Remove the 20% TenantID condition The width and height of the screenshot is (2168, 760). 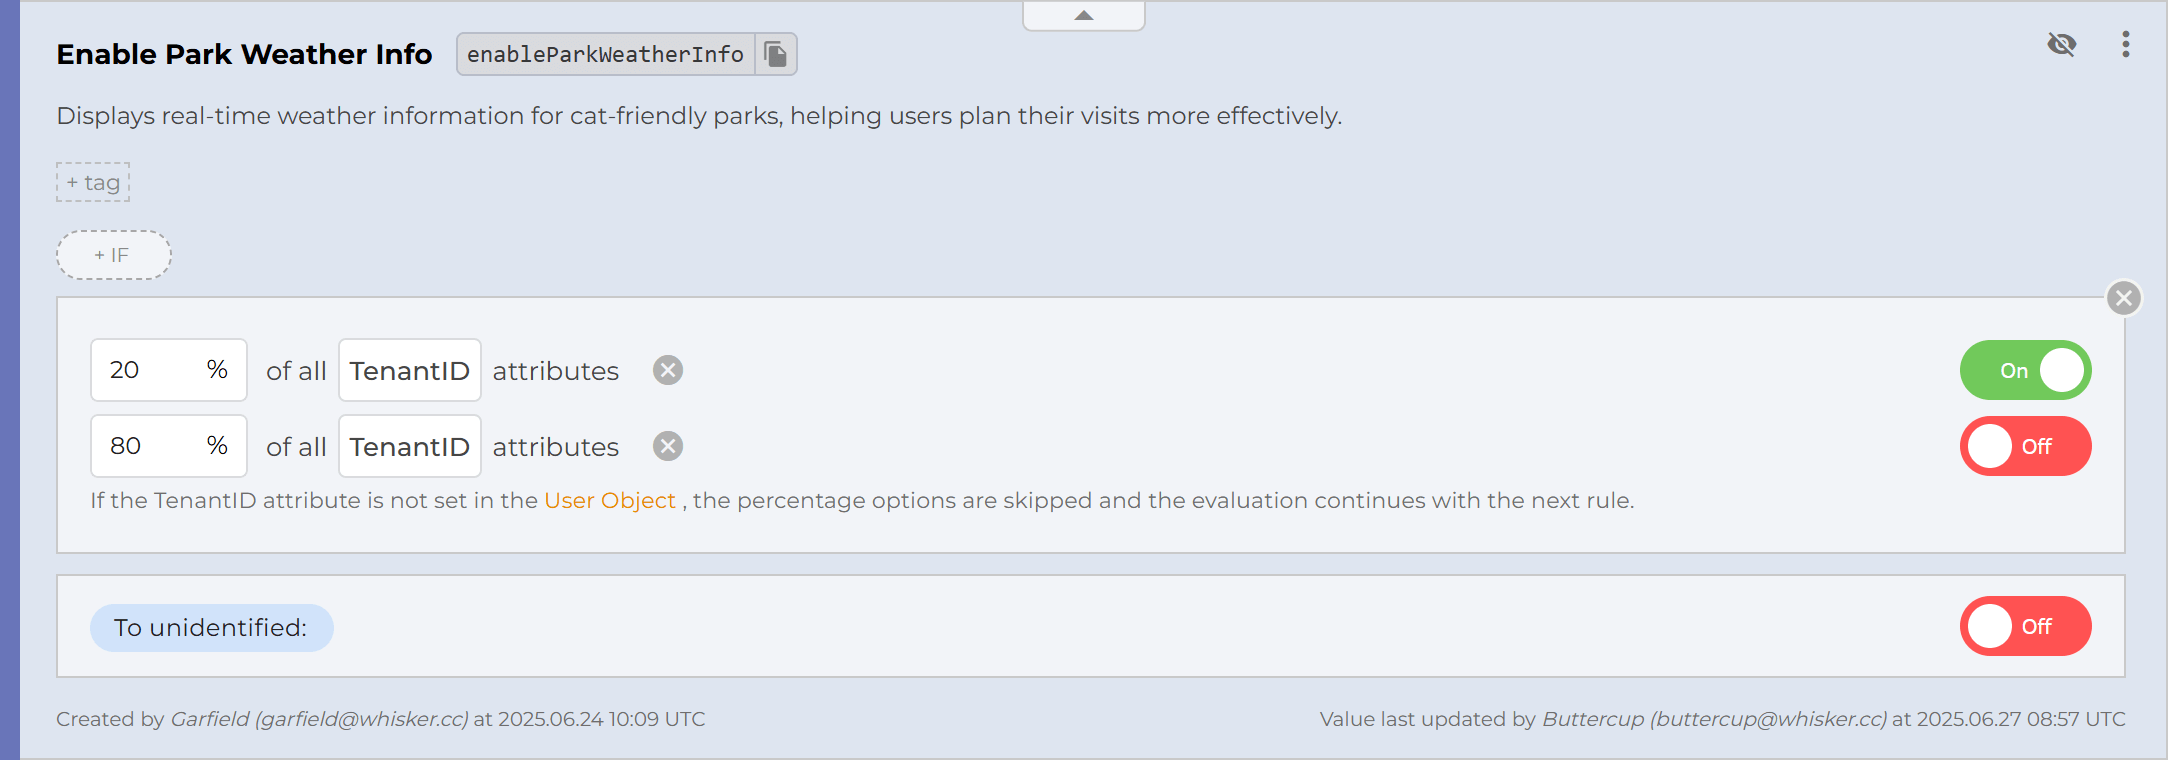(666, 370)
